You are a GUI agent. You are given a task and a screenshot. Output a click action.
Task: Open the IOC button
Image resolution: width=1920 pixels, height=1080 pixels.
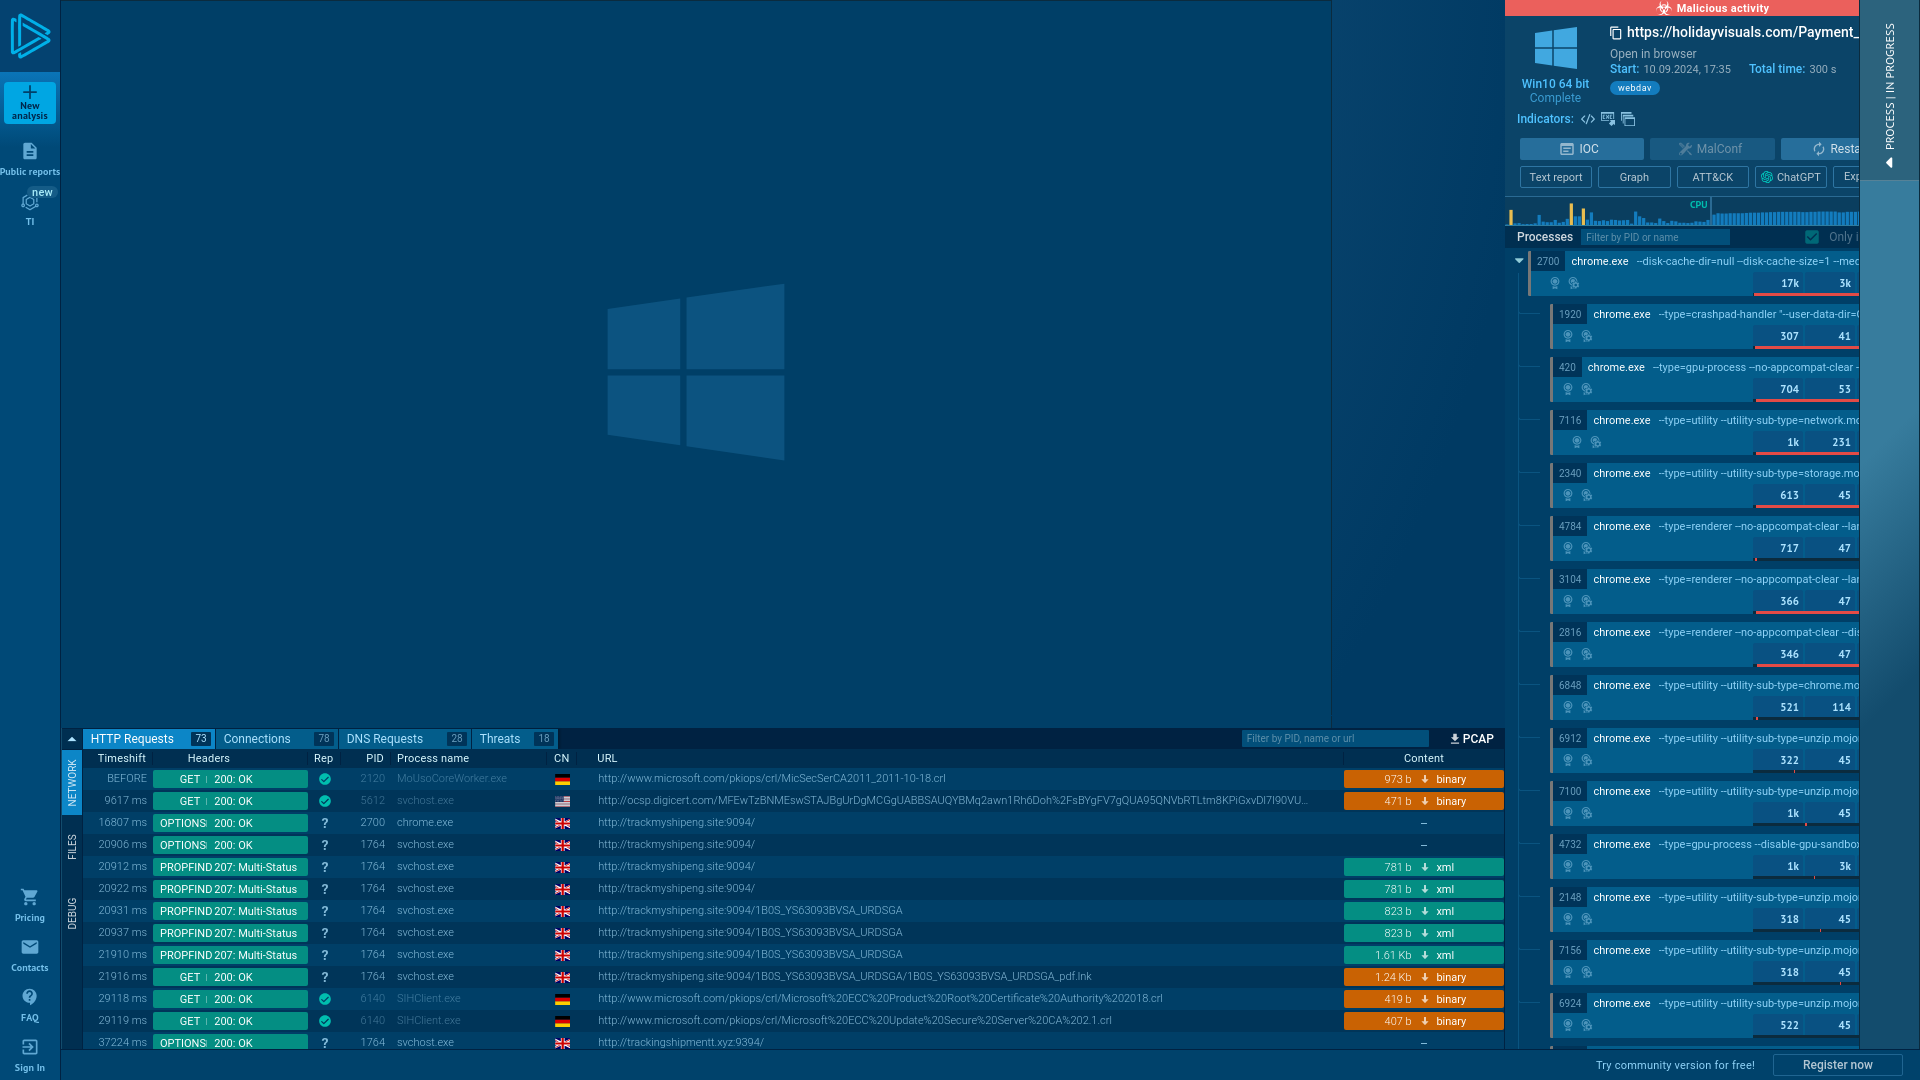tap(1581, 149)
